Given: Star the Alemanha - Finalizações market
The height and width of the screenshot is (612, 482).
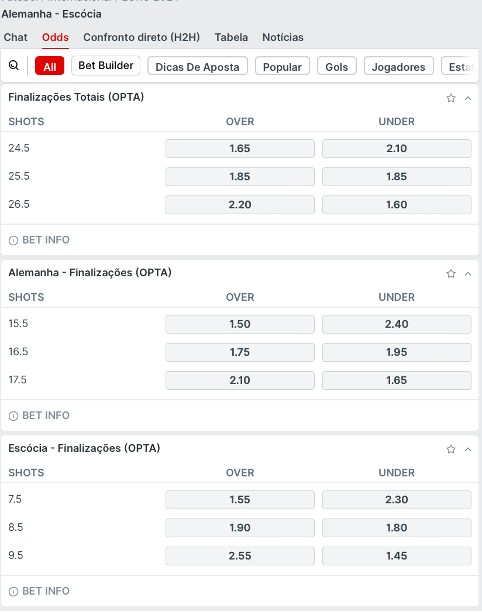Looking at the screenshot, I should [x=451, y=274].
